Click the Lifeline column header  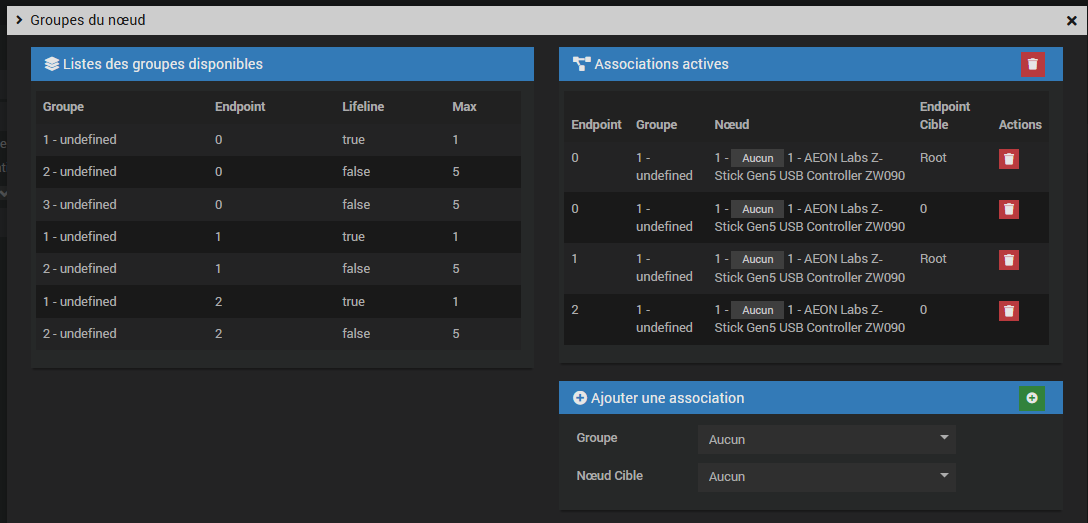[x=363, y=107]
